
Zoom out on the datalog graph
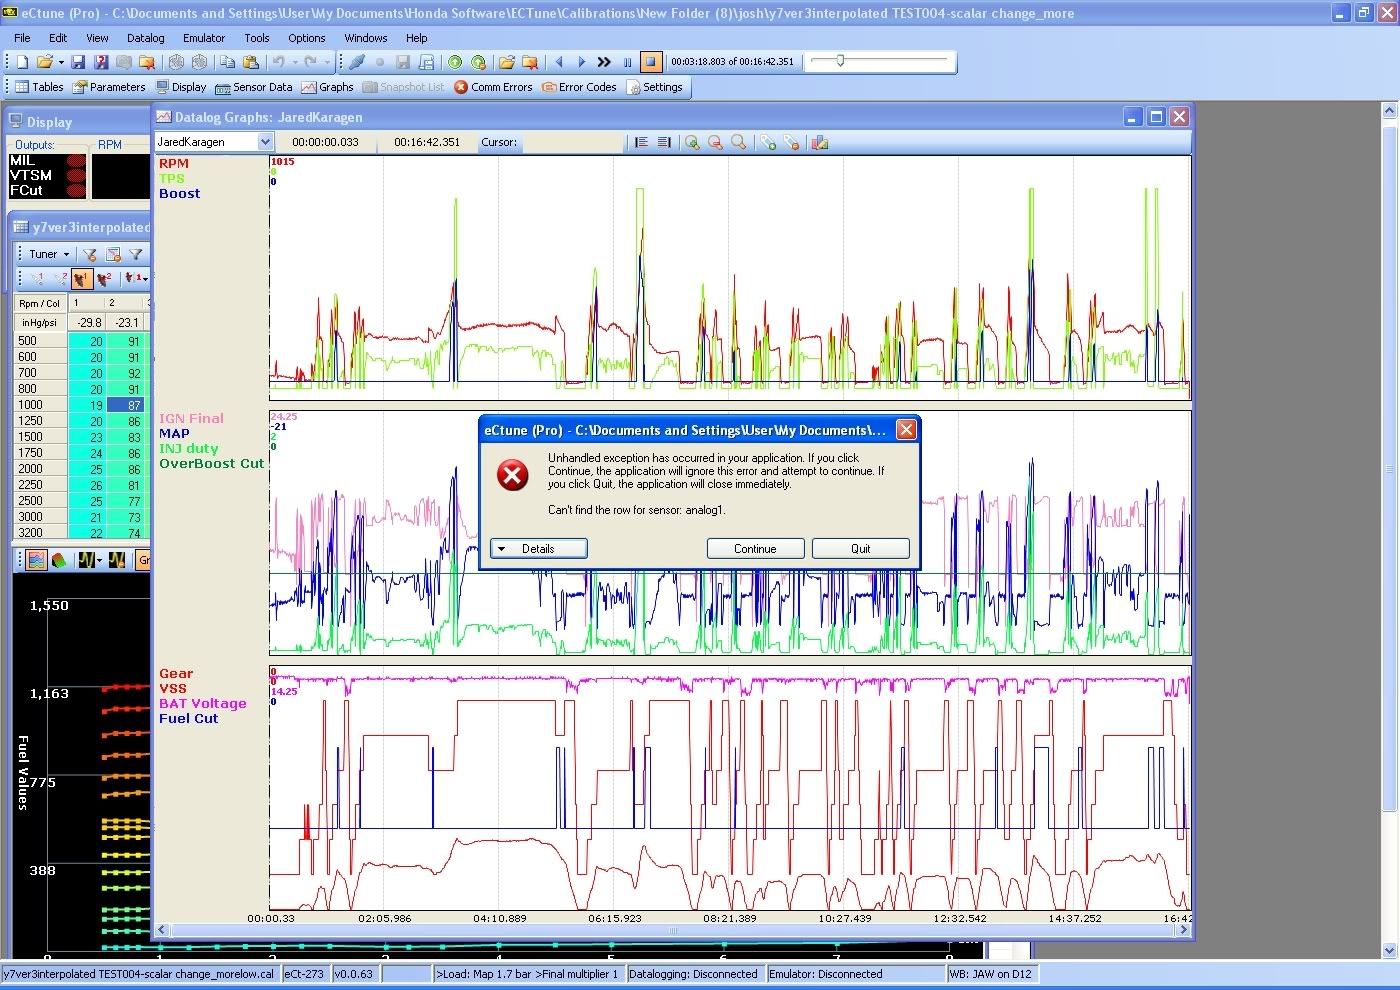[x=715, y=143]
